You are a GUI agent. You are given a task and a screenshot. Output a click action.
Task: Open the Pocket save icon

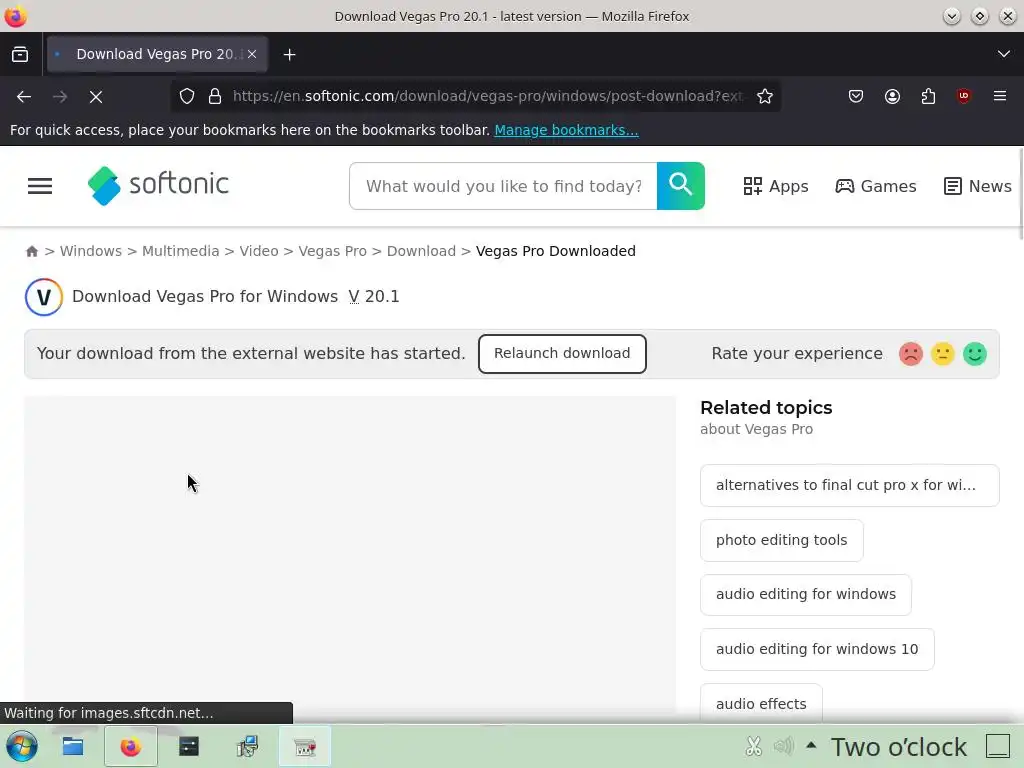click(856, 97)
